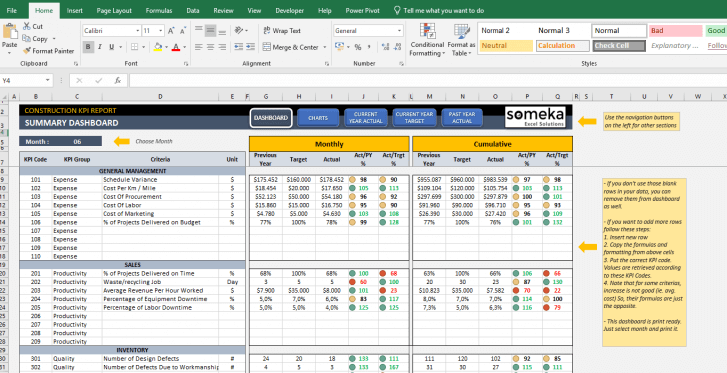Screen dimensions: 727x373
Task: Apply the Check Cell style
Action: [619, 45]
